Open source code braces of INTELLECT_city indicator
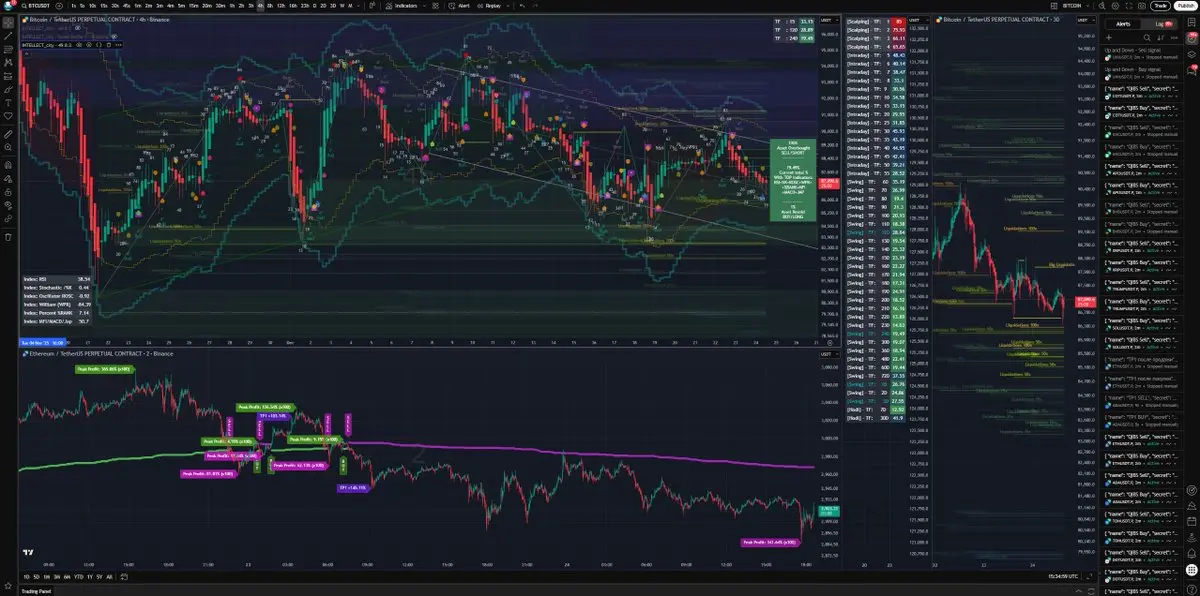 coord(98,45)
